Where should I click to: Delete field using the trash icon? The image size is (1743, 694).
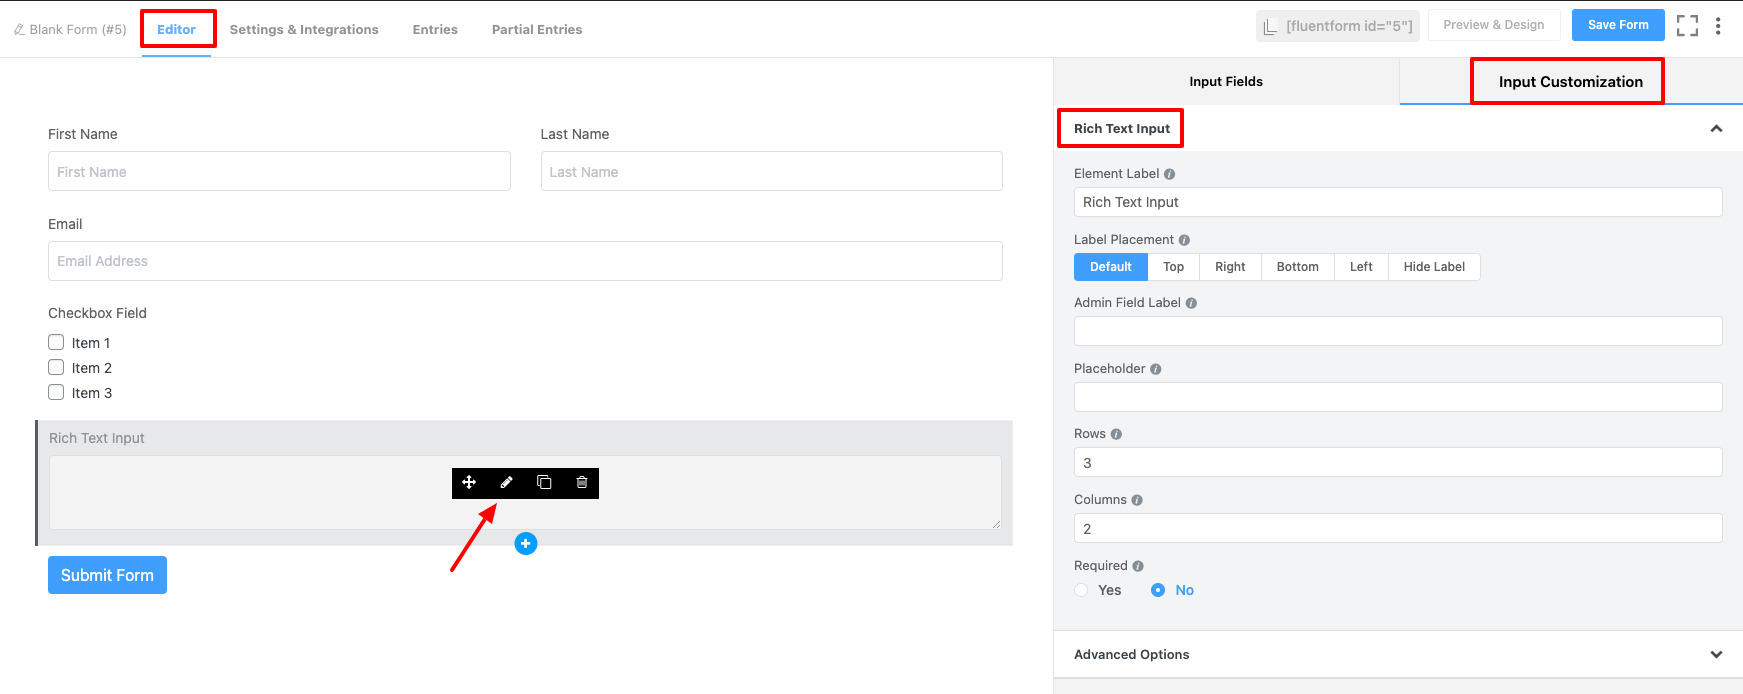pyautogui.click(x=582, y=483)
